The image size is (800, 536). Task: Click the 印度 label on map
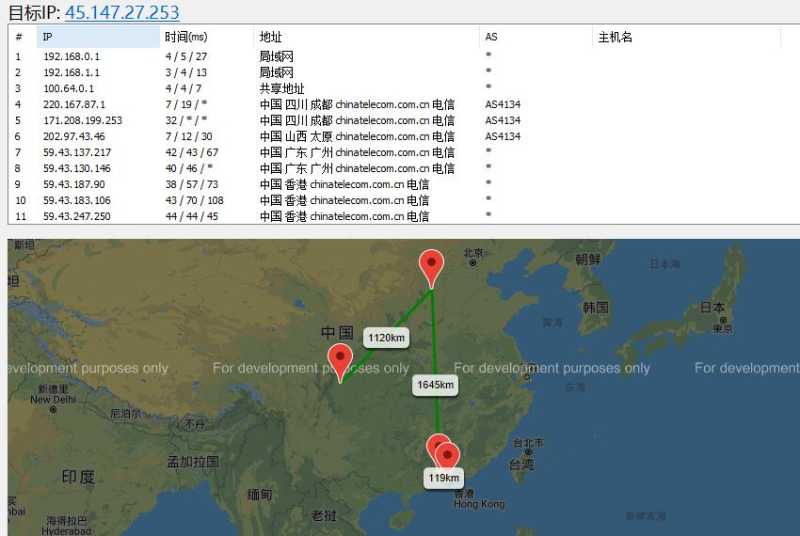click(78, 477)
